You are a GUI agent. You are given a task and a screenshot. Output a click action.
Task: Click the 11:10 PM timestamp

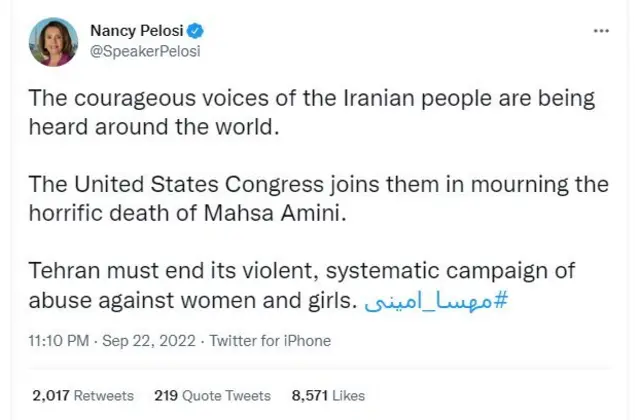coord(60,341)
